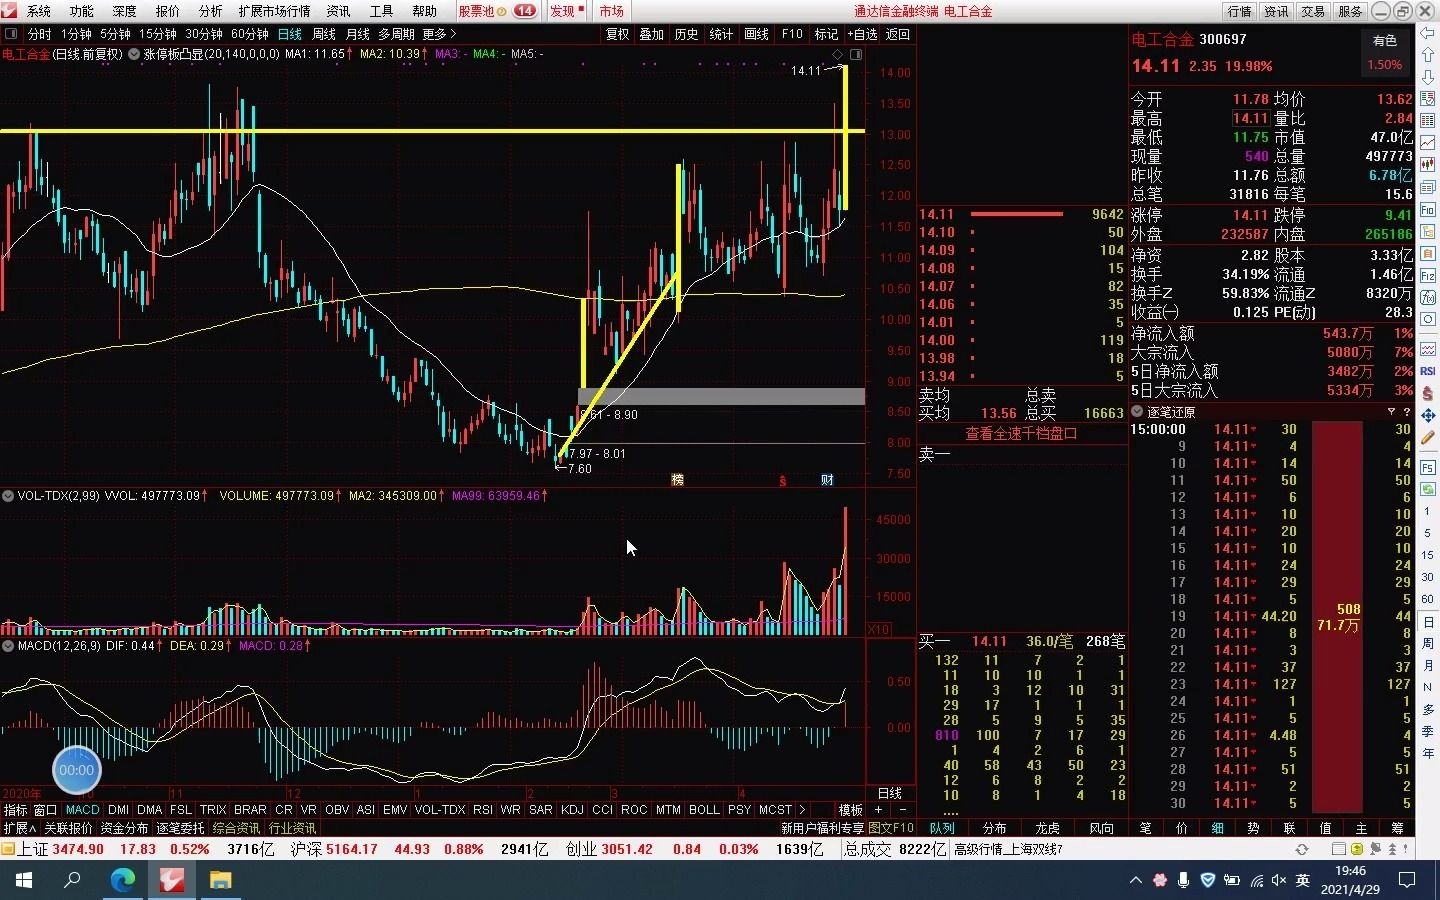Click the up arrow icon in right toolbar
1440x900 pixels.
coord(1428,55)
